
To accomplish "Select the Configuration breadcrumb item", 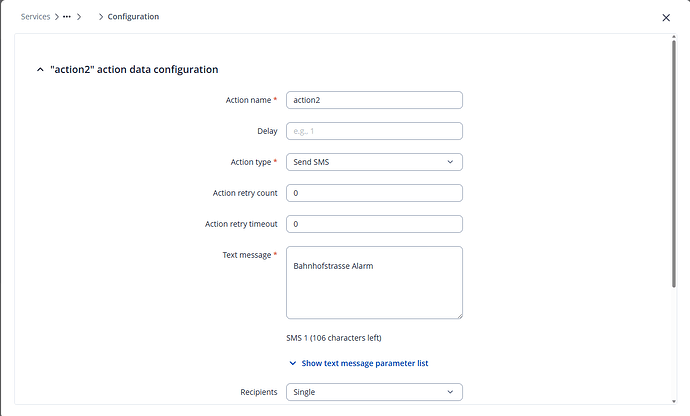I will click(133, 17).
